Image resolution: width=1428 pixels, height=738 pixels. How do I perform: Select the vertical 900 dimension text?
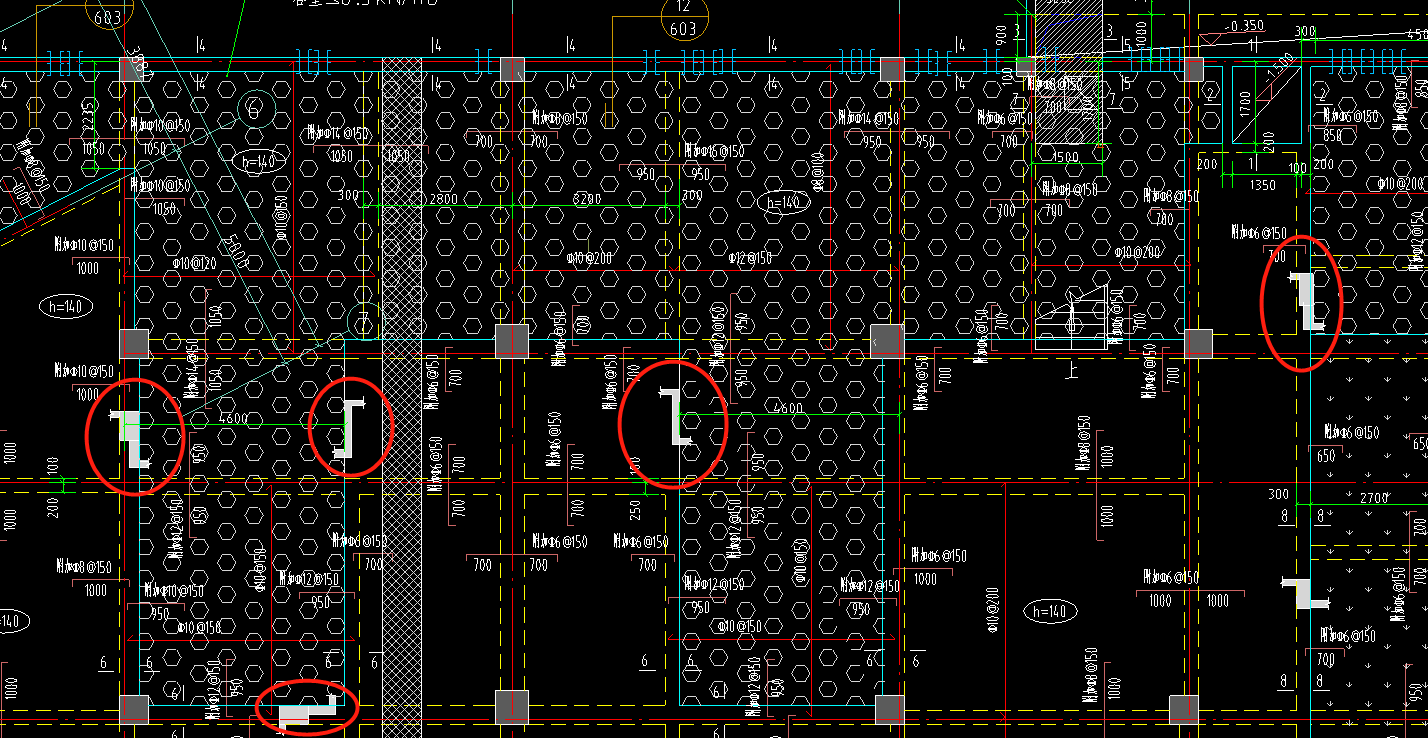(x=1002, y=36)
